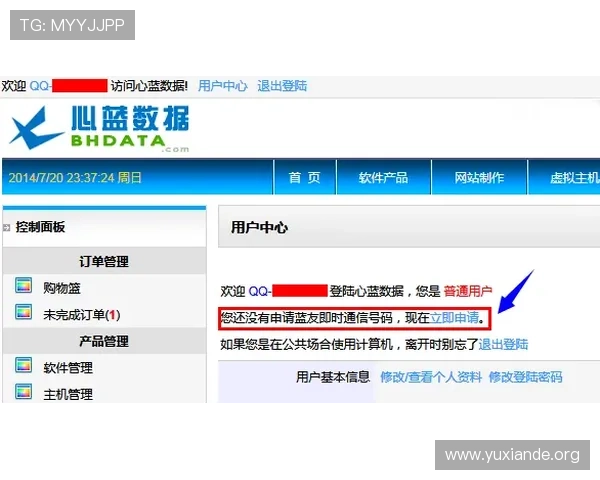
Task: Click the QQ username link in top bar
Action: (x=68, y=86)
